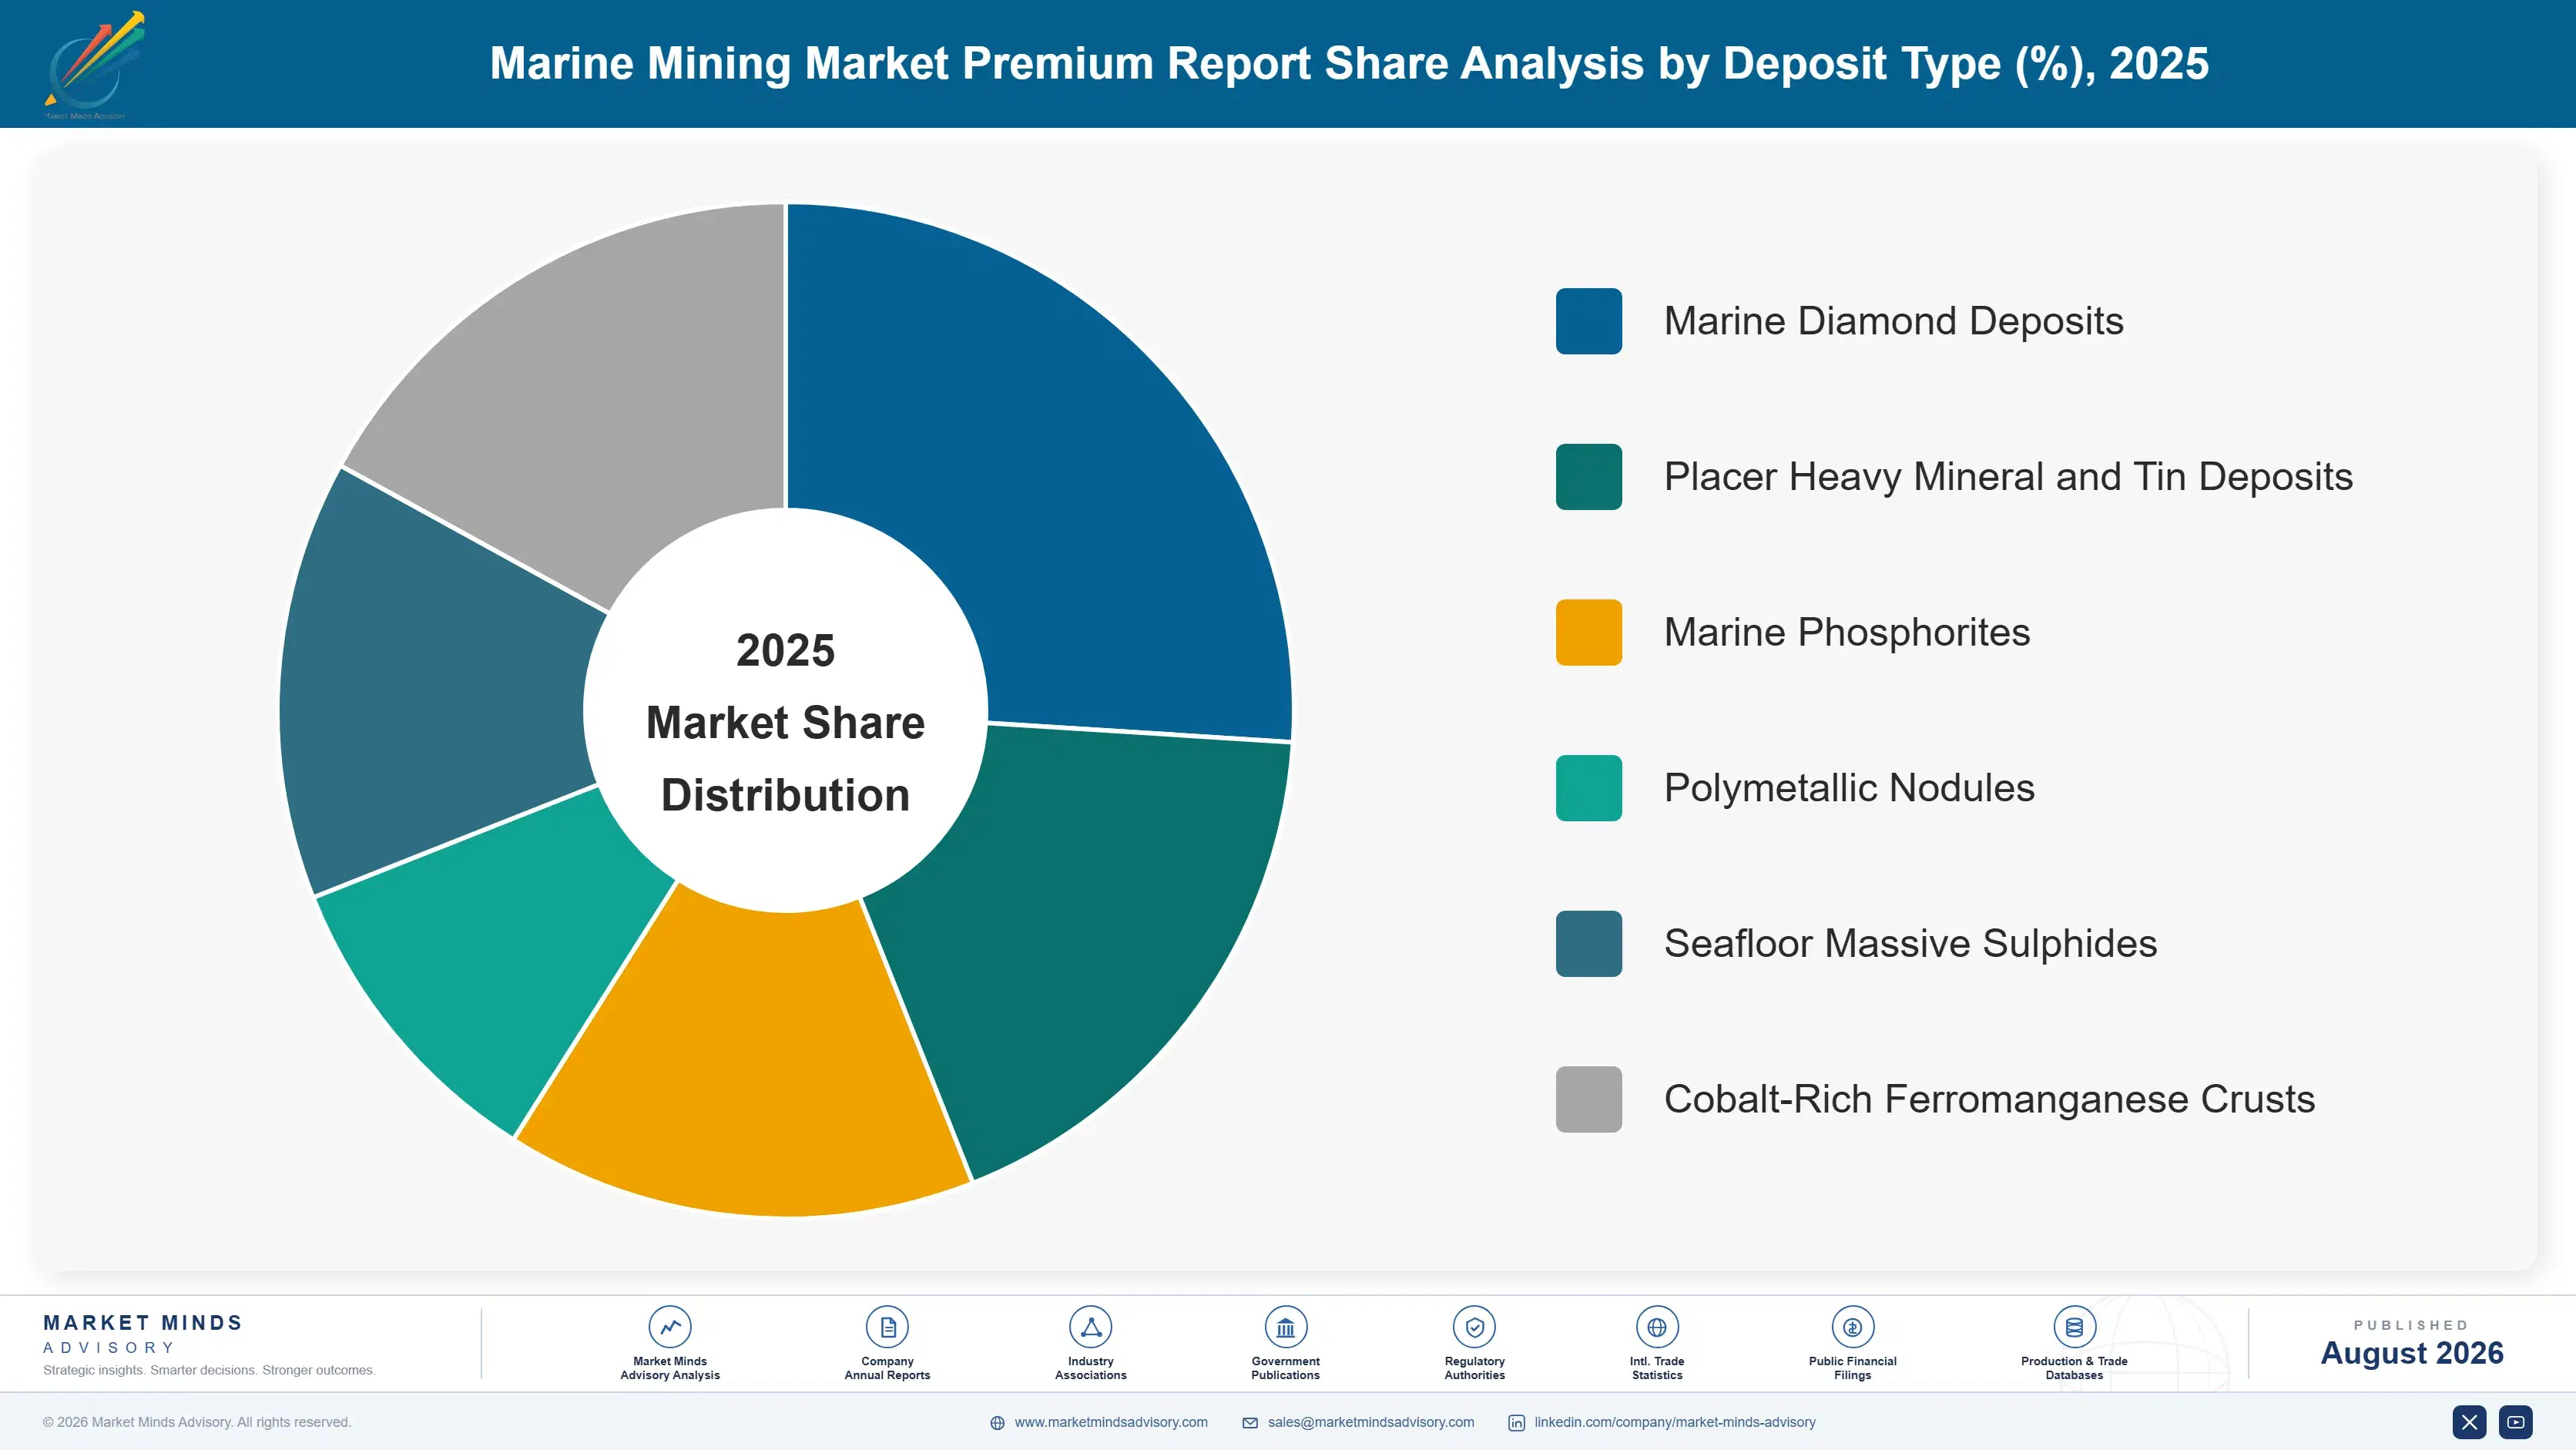Image resolution: width=2576 pixels, height=1450 pixels.
Task: Click the chart title heading text
Action: pos(1349,63)
